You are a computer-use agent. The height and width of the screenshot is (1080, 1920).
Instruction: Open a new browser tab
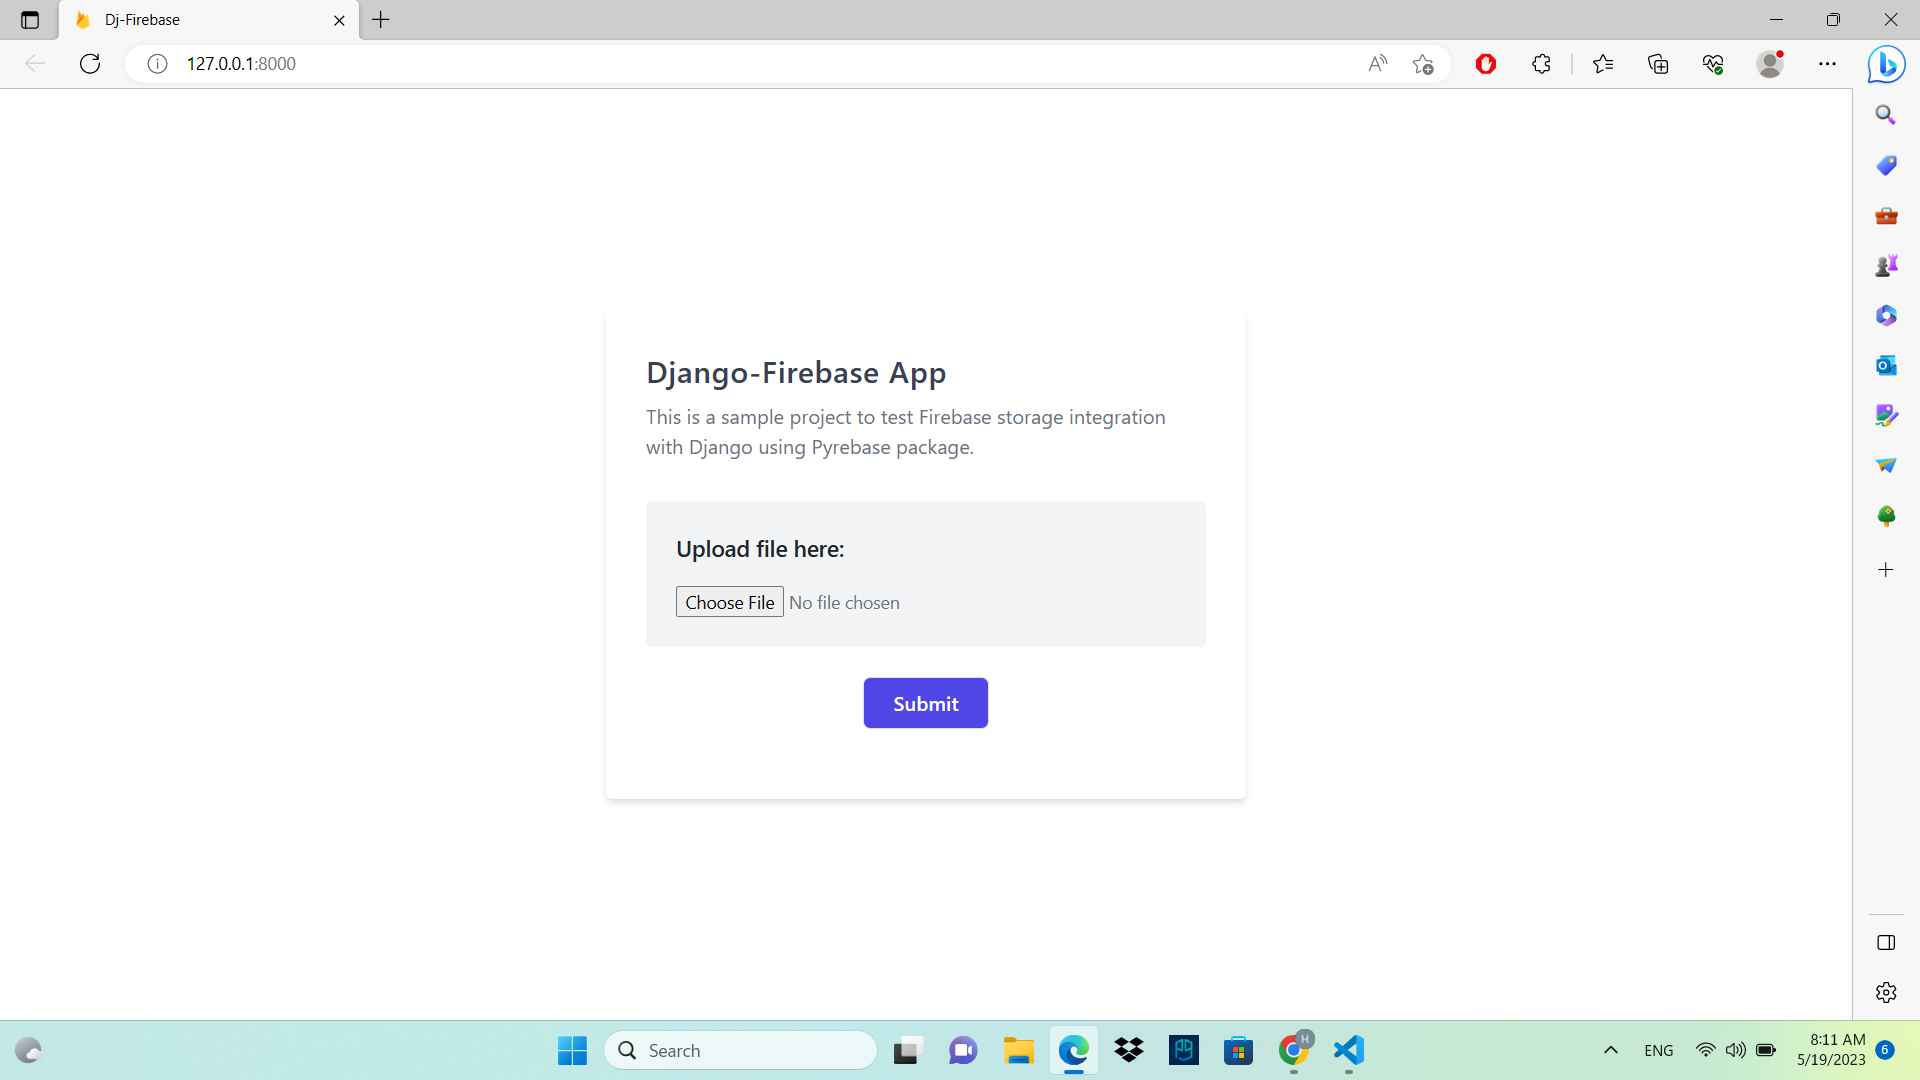[380, 20]
